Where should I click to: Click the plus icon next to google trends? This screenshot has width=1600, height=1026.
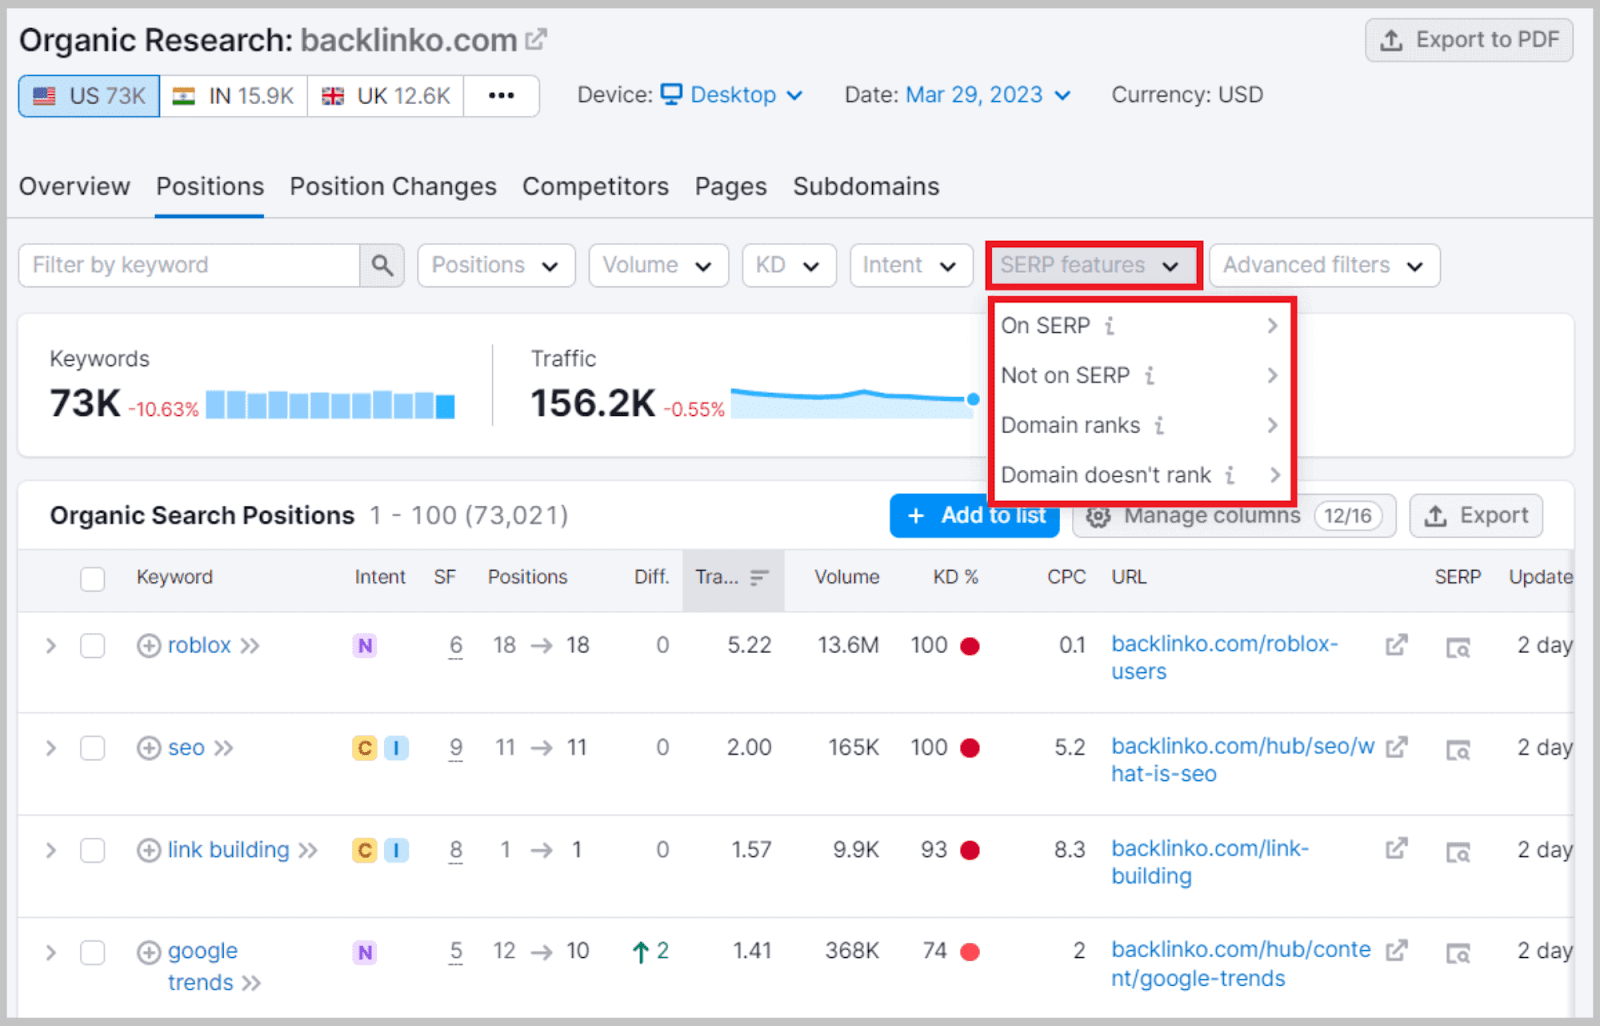[x=149, y=952]
